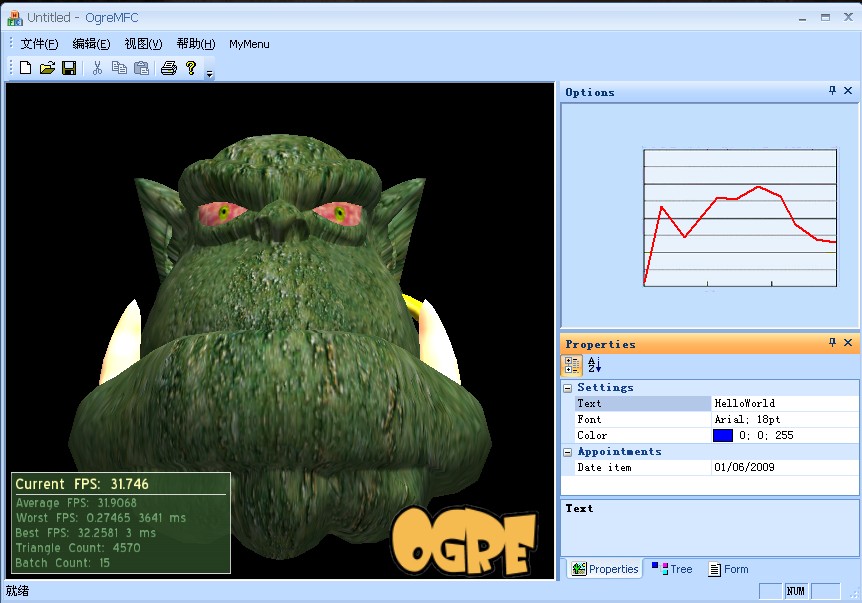The width and height of the screenshot is (862, 603).
Task: Pin the Properties panel
Action: tap(832, 343)
